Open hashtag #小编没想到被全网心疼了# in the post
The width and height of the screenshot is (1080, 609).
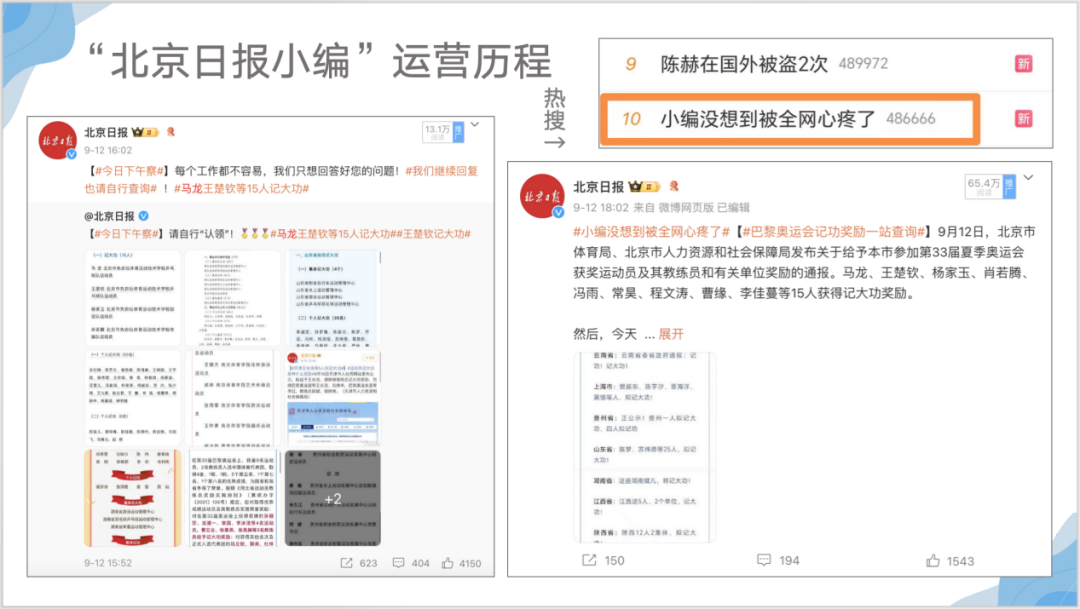coord(651,232)
